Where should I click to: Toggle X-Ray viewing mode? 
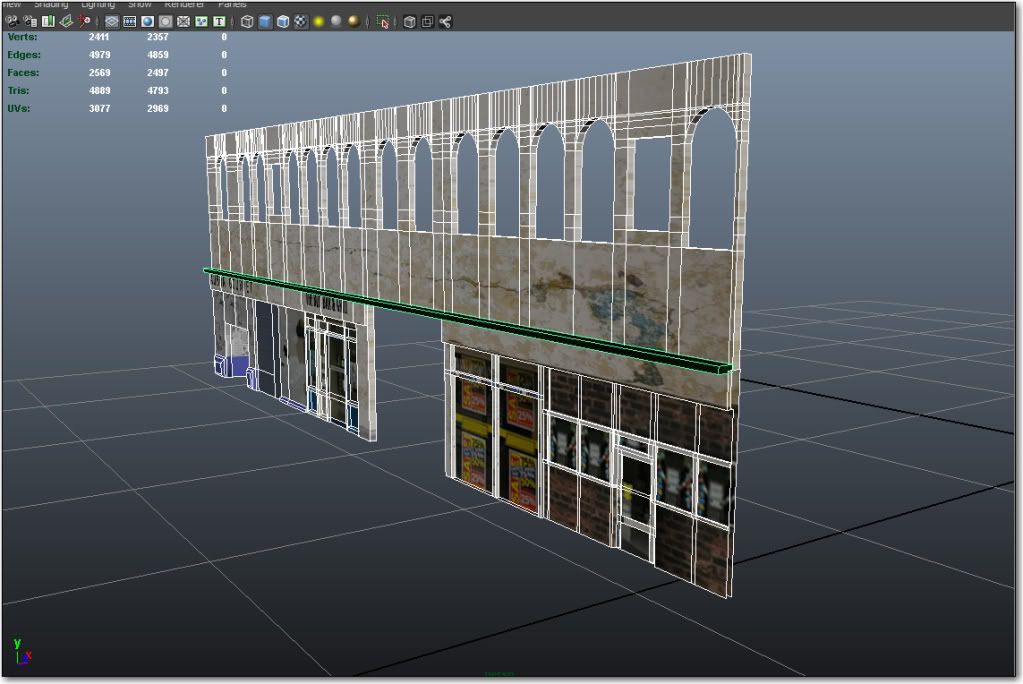(x=409, y=21)
